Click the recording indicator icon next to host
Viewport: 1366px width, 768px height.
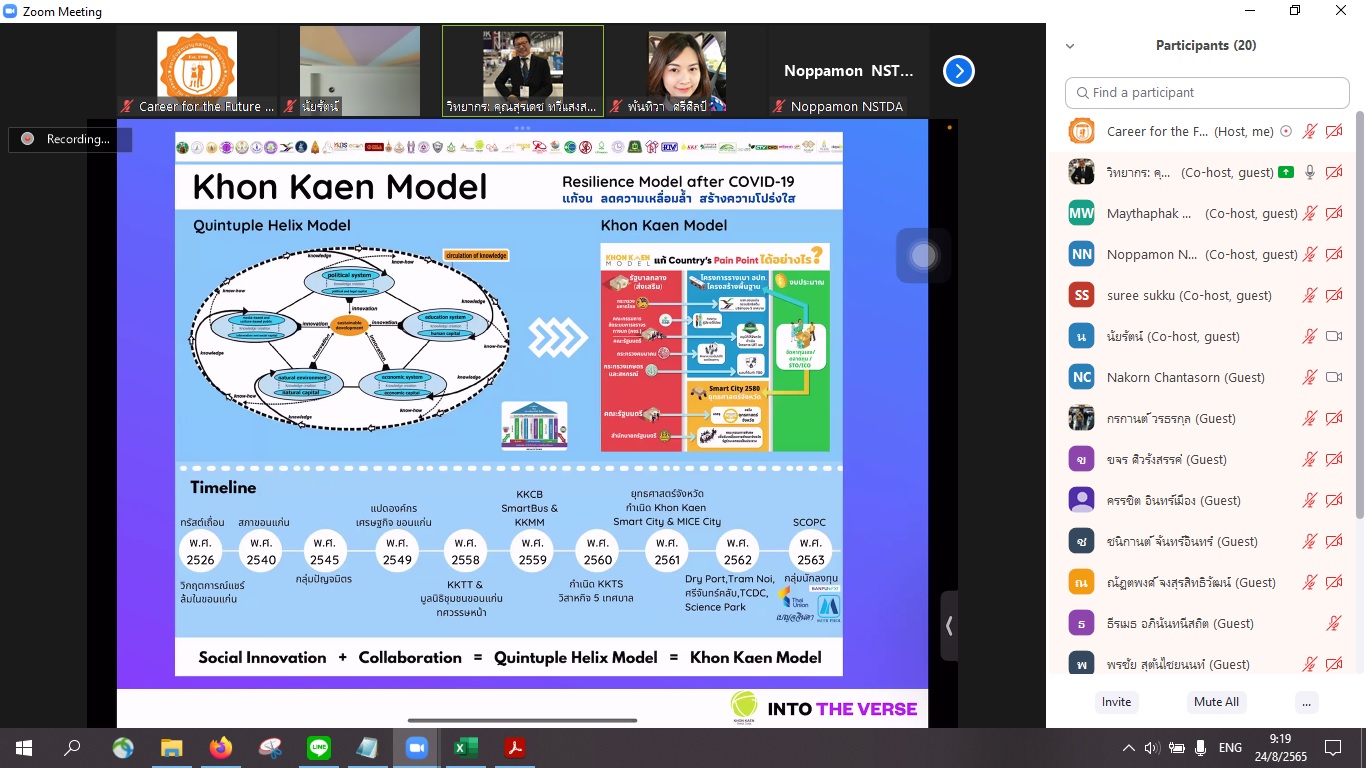click(x=1286, y=131)
